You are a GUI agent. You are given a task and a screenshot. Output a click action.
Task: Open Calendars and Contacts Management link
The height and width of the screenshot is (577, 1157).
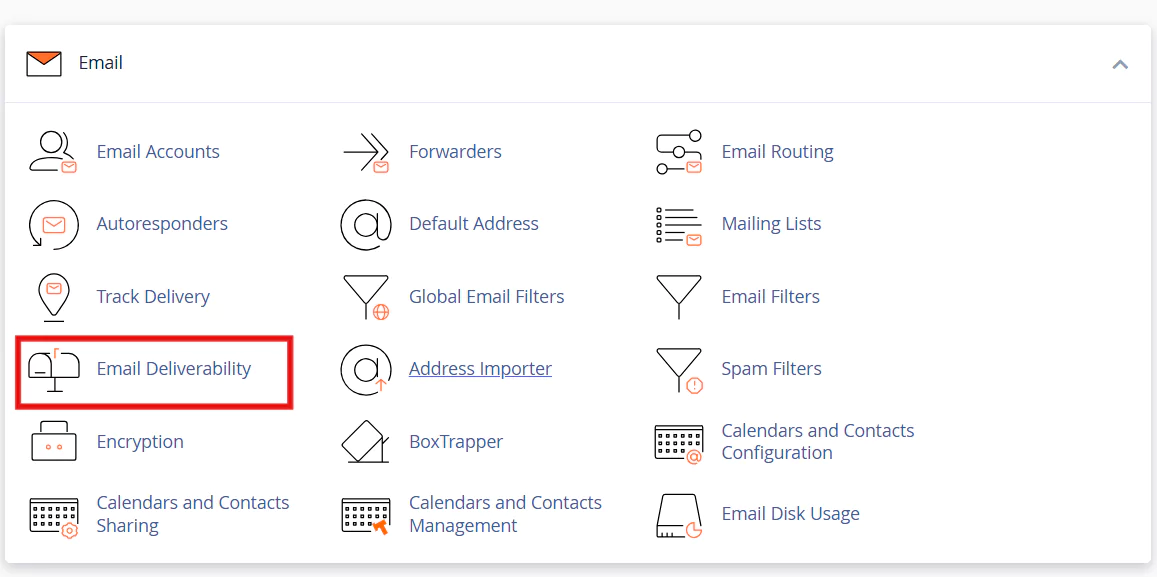click(x=505, y=514)
